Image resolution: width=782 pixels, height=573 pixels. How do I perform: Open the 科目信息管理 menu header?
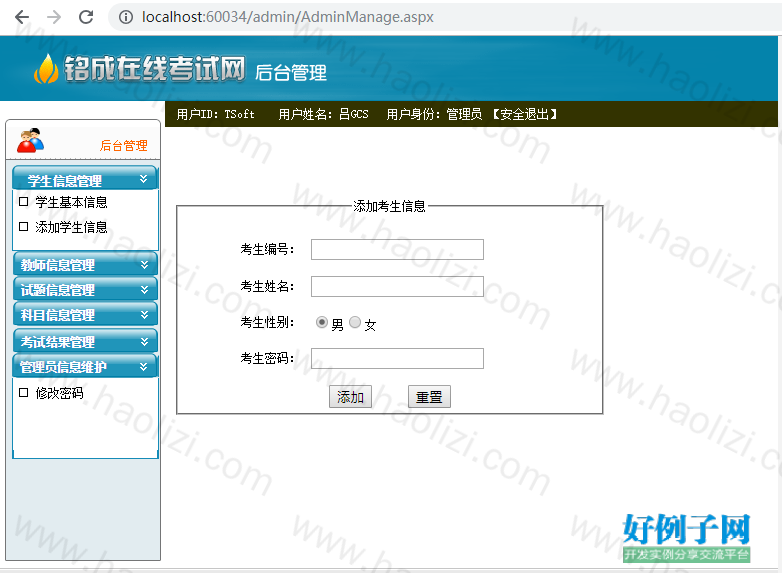[85, 315]
